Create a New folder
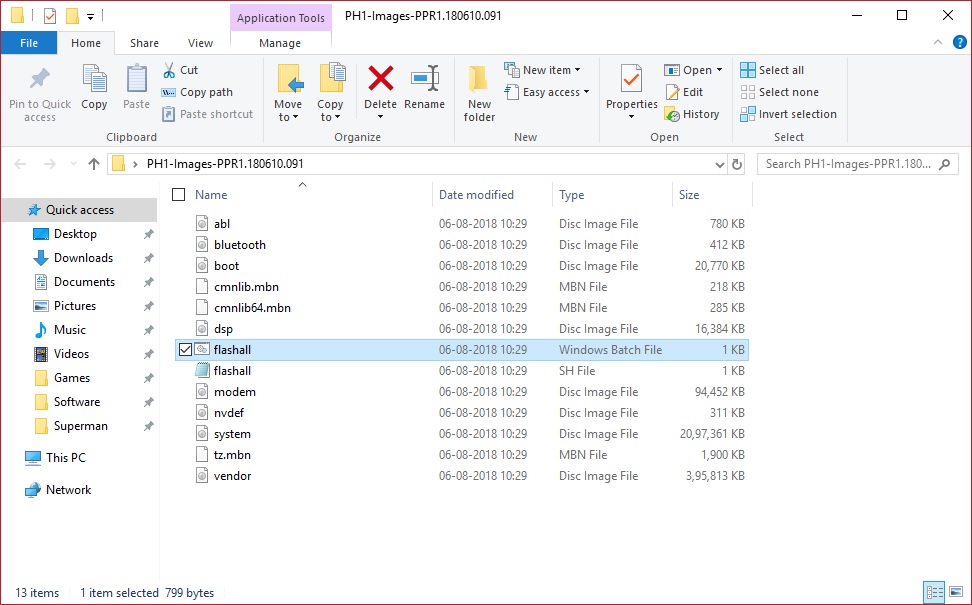 479,93
